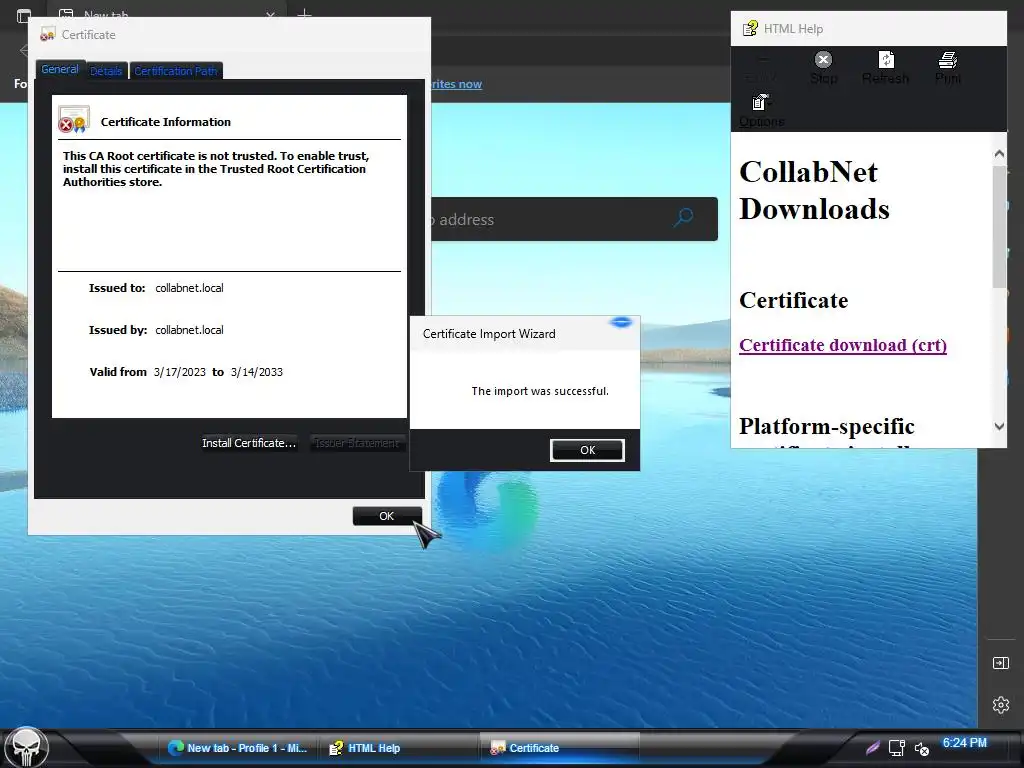Click the 6:24 PM taskbar clock
The image size is (1024, 768).
(964, 743)
